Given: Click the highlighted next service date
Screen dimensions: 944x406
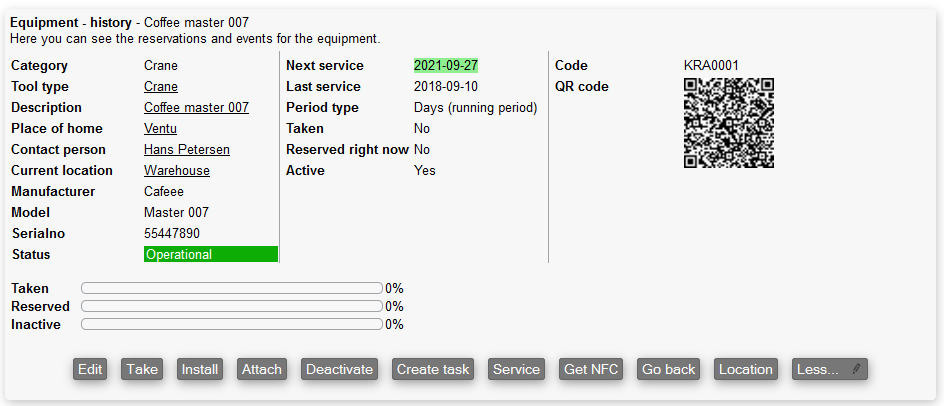Looking at the screenshot, I should pyautogui.click(x=446, y=66).
